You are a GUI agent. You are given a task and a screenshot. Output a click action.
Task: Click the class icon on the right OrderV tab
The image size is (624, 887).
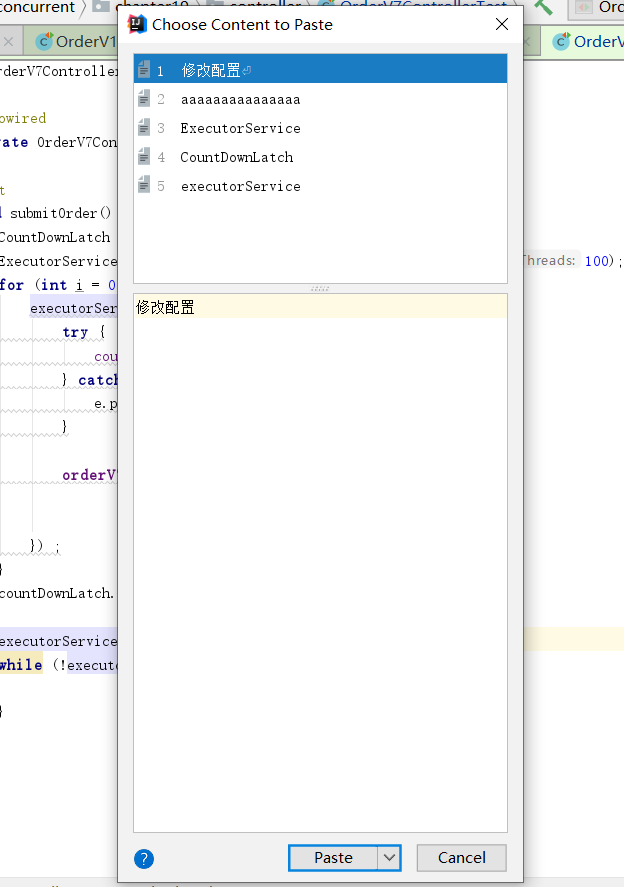click(561, 41)
